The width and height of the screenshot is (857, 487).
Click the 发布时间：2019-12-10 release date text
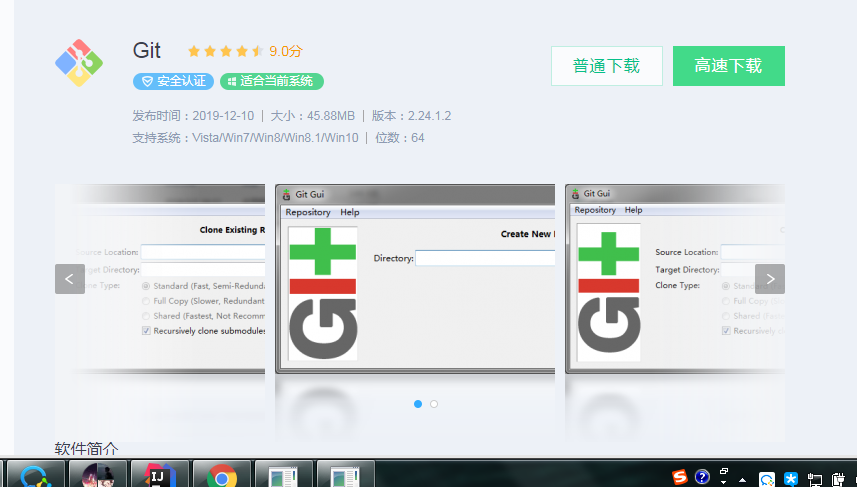click(x=193, y=116)
